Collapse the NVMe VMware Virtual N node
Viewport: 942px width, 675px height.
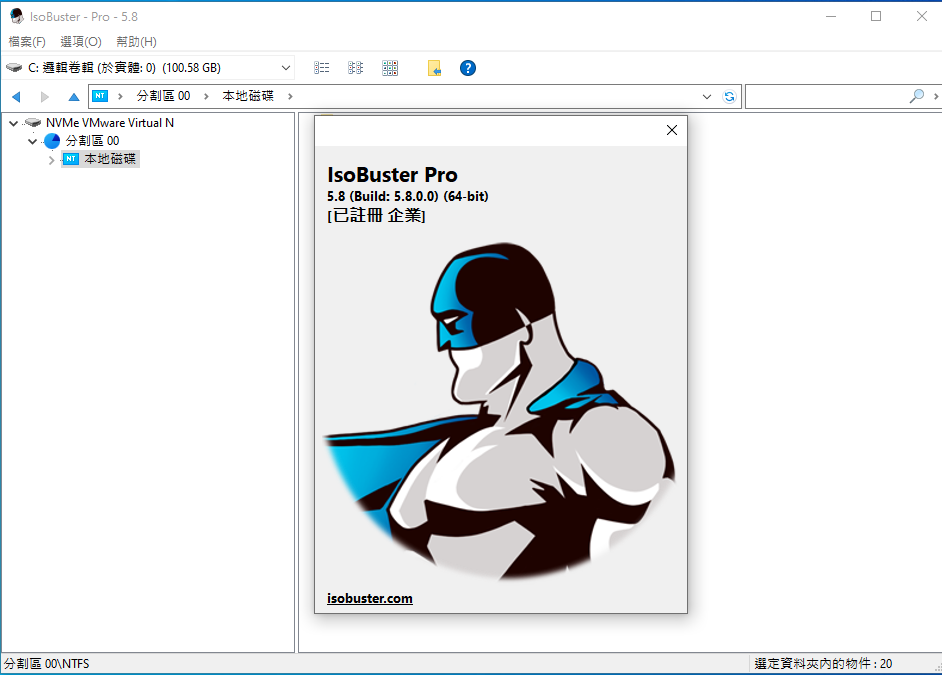pyautogui.click(x=13, y=123)
